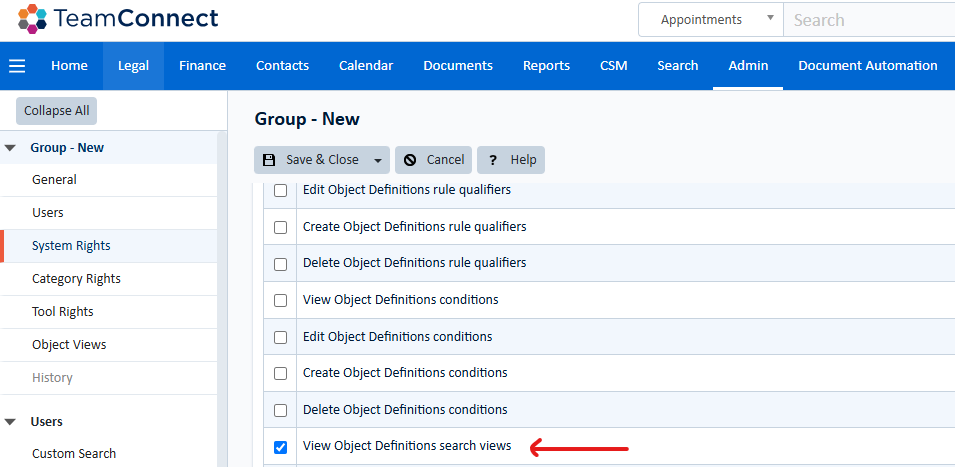Go to the Home tab
Screen dimensions: 955x467
[69, 66]
